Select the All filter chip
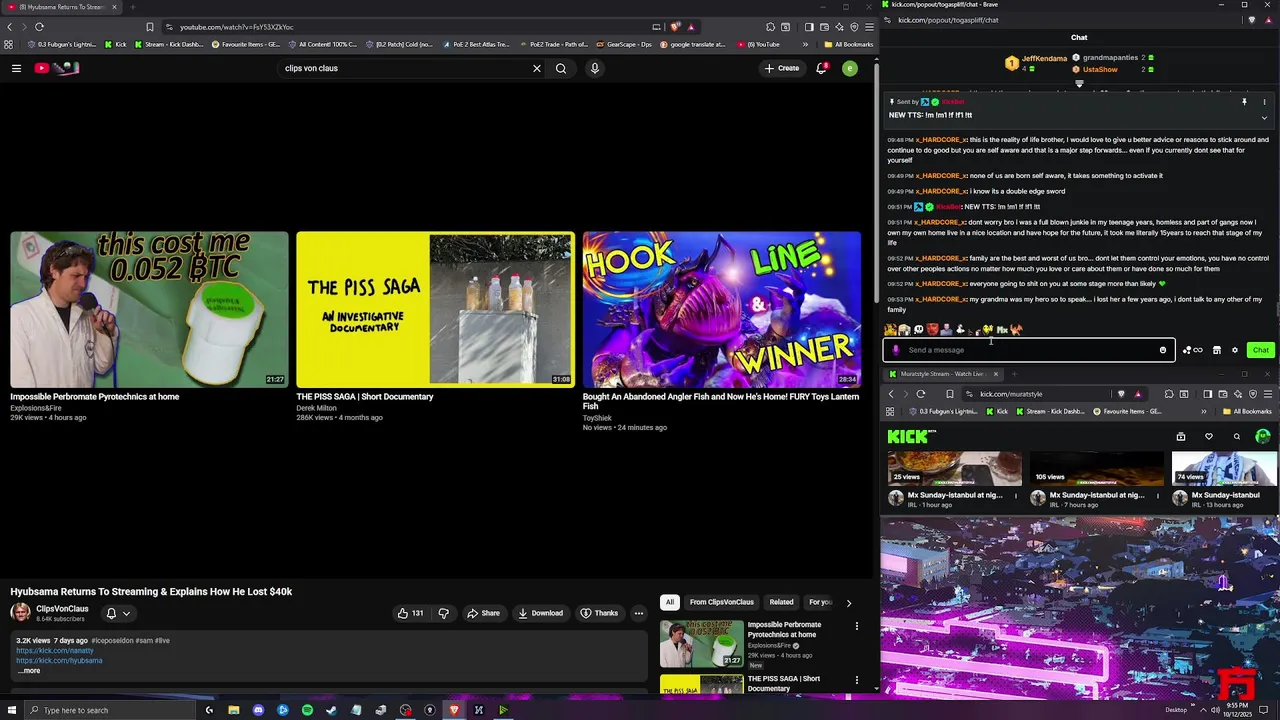 670,602
